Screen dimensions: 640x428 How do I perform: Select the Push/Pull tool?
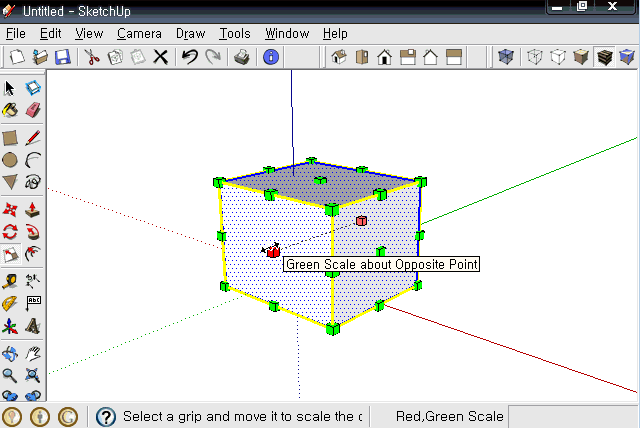tap(33, 210)
